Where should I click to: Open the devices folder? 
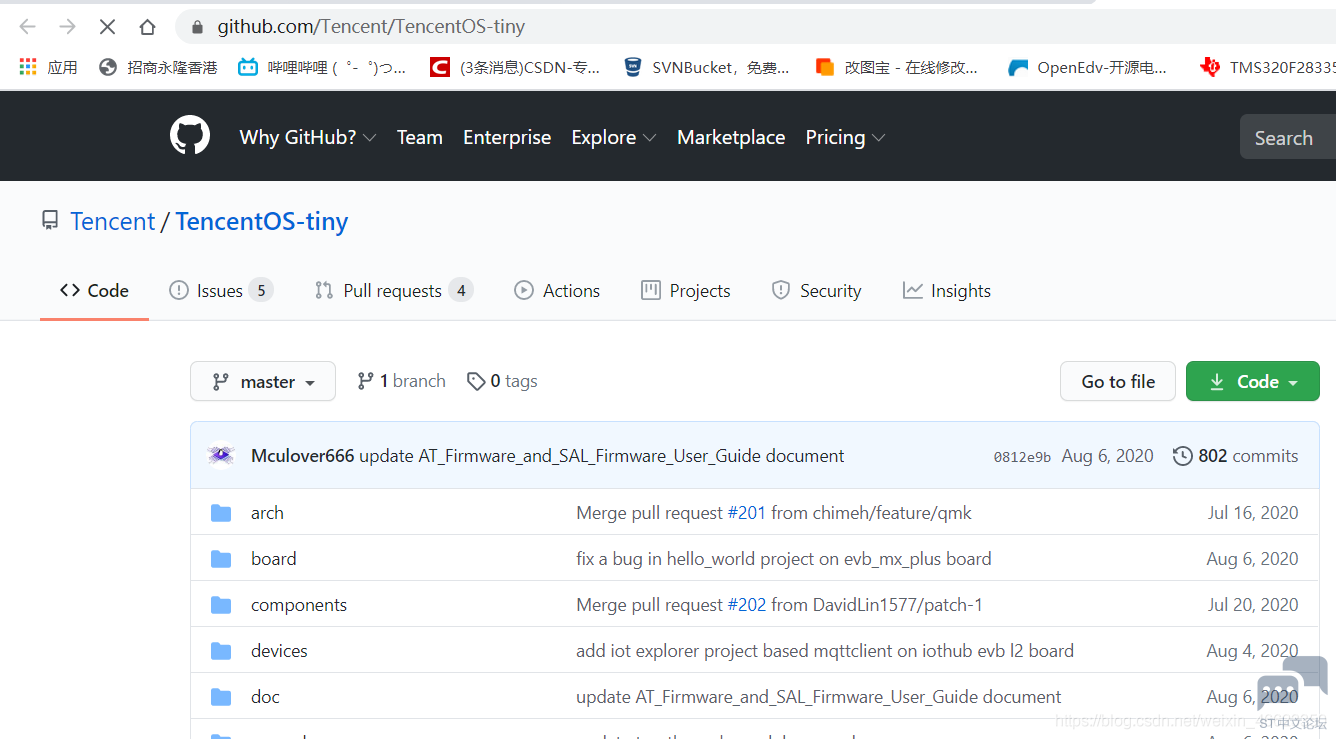click(279, 651)
